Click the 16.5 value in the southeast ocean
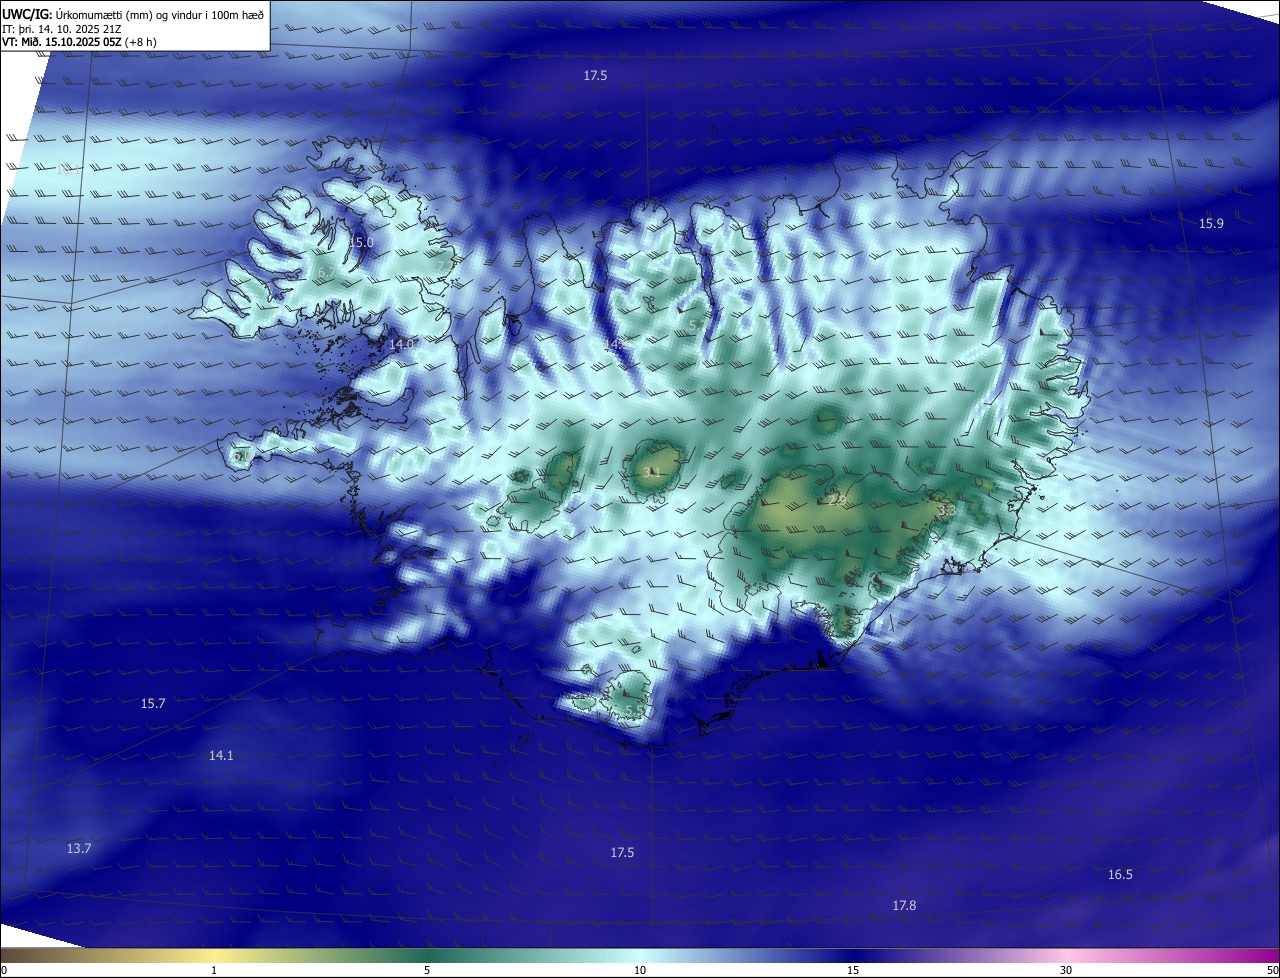Image resolution: width=1280 pixels, height=978 pixels. (1120, 875)
